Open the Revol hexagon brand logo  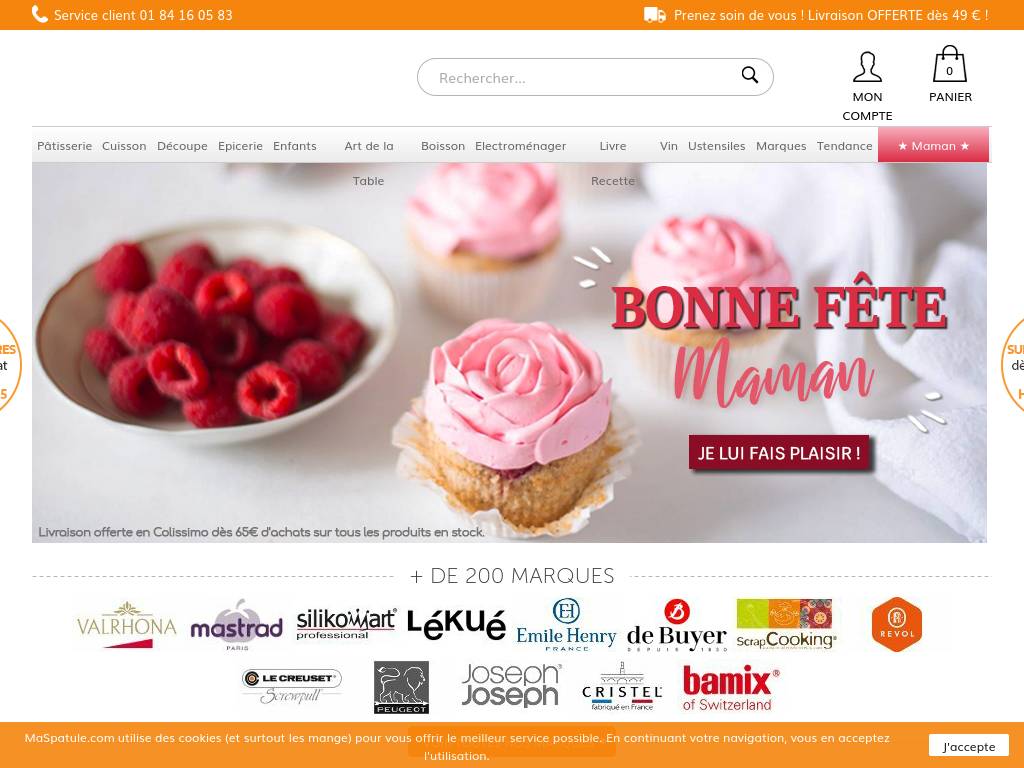point(897,624)
